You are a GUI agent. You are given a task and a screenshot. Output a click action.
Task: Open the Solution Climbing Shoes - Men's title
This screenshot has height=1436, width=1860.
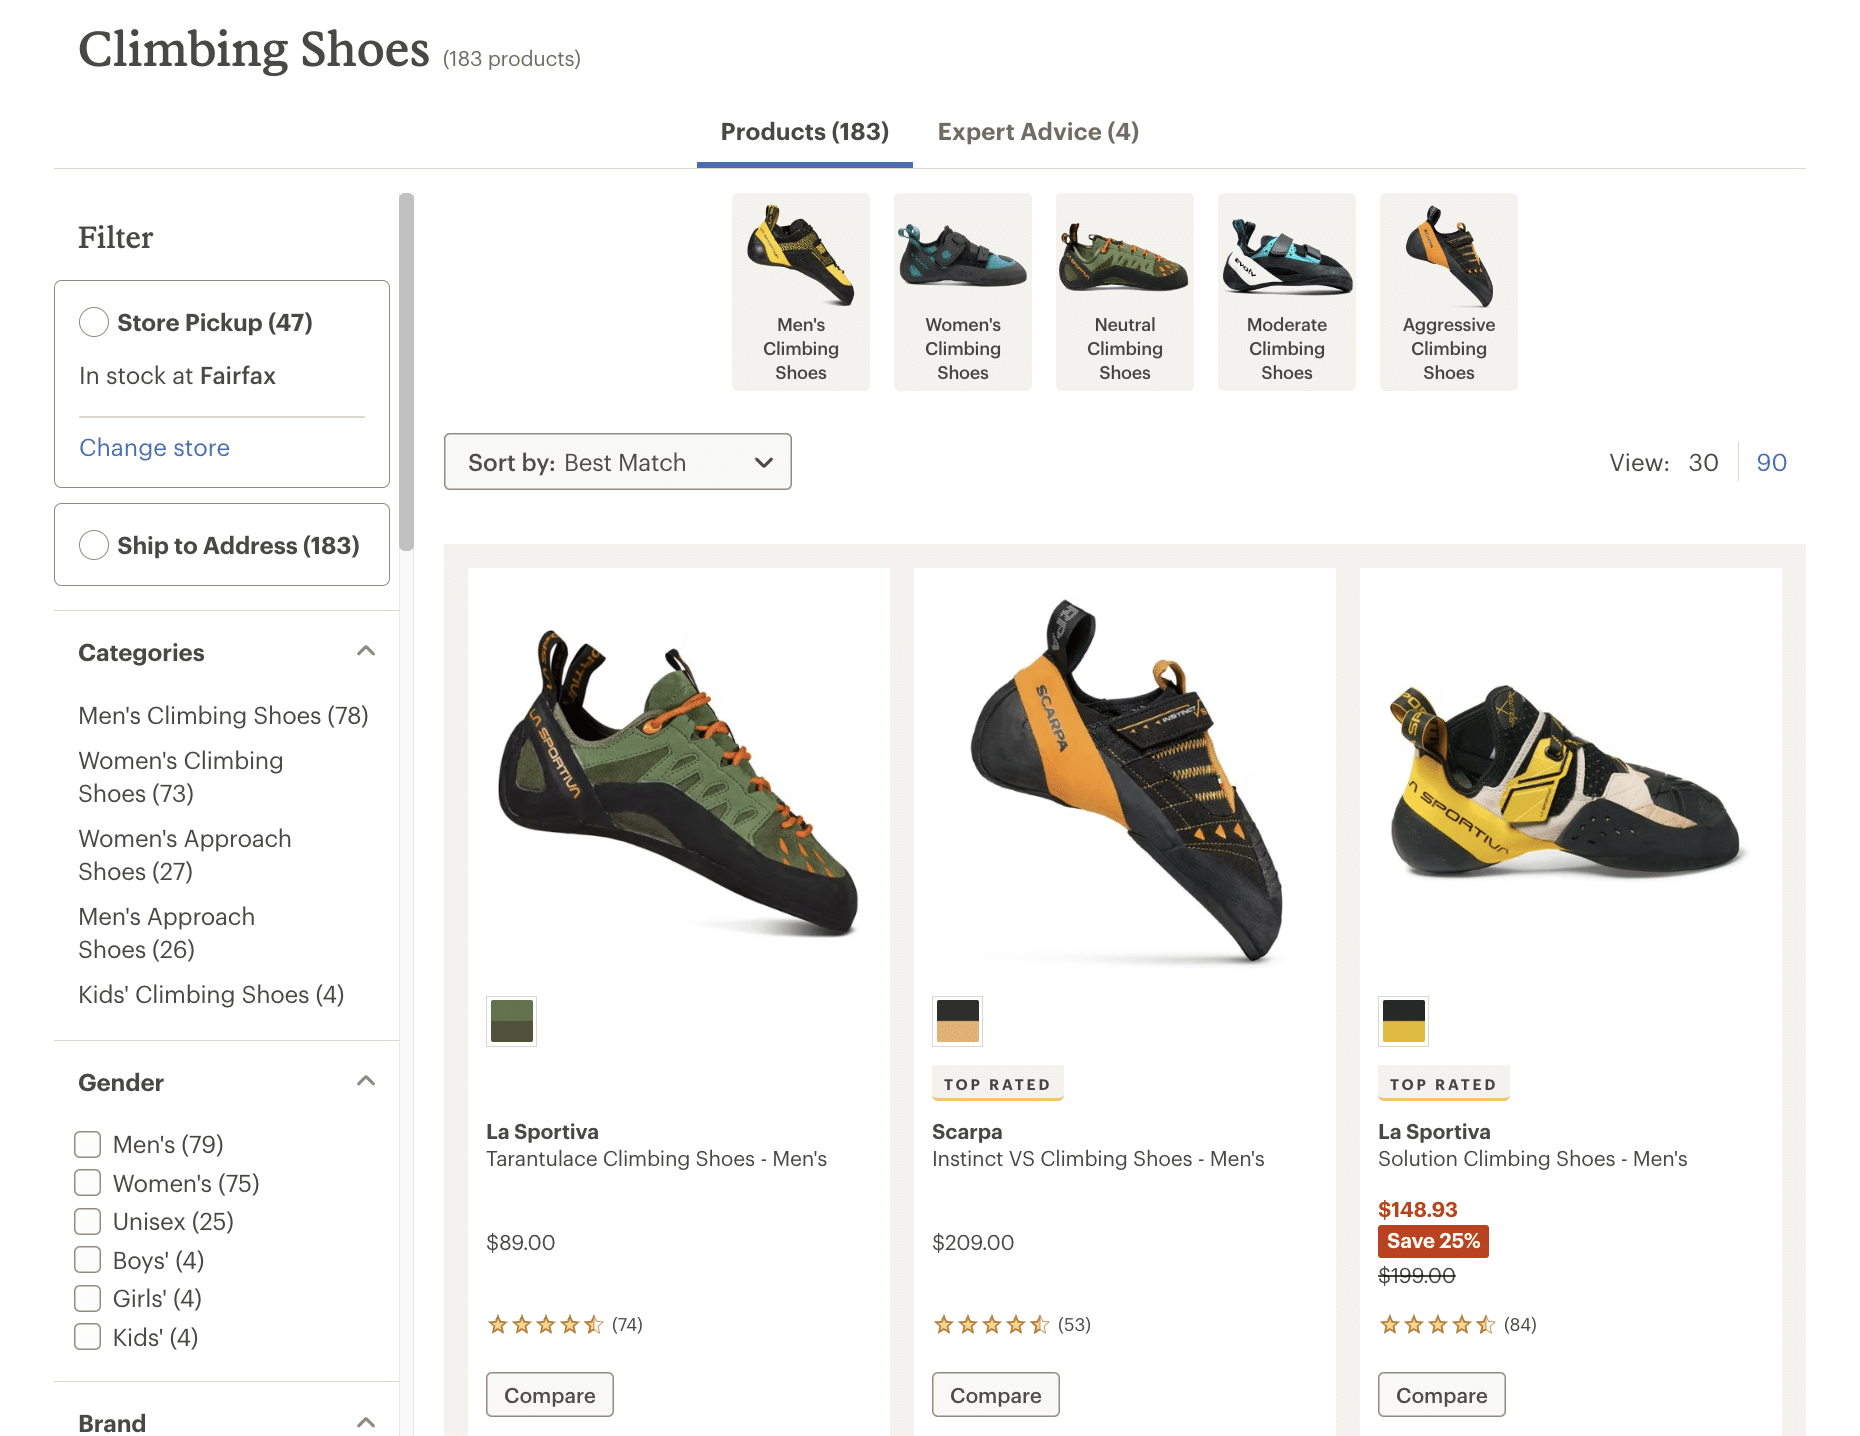1533,1159
